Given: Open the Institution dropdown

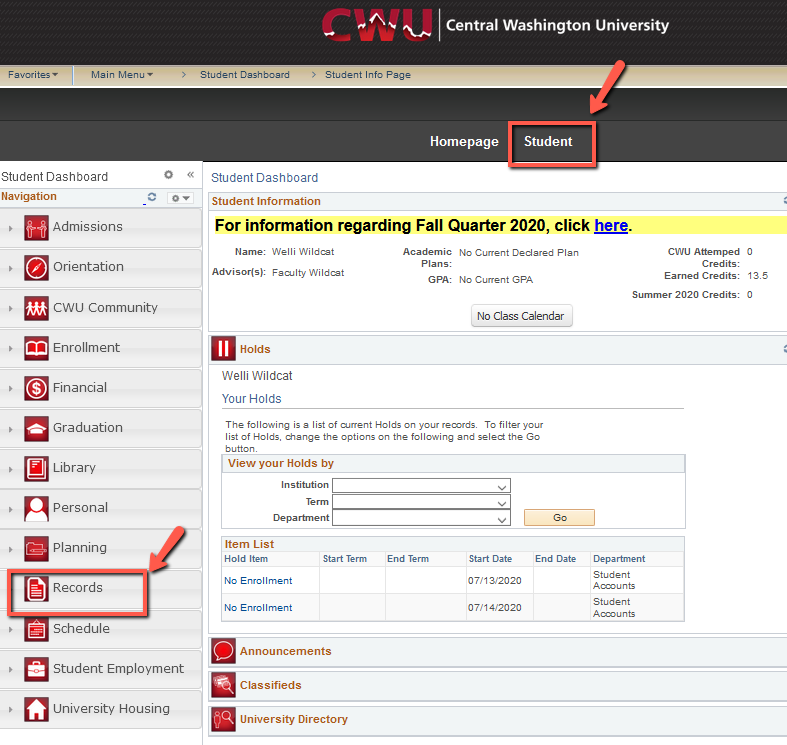Looking at the screenshot, I should (x=421, y=486).
